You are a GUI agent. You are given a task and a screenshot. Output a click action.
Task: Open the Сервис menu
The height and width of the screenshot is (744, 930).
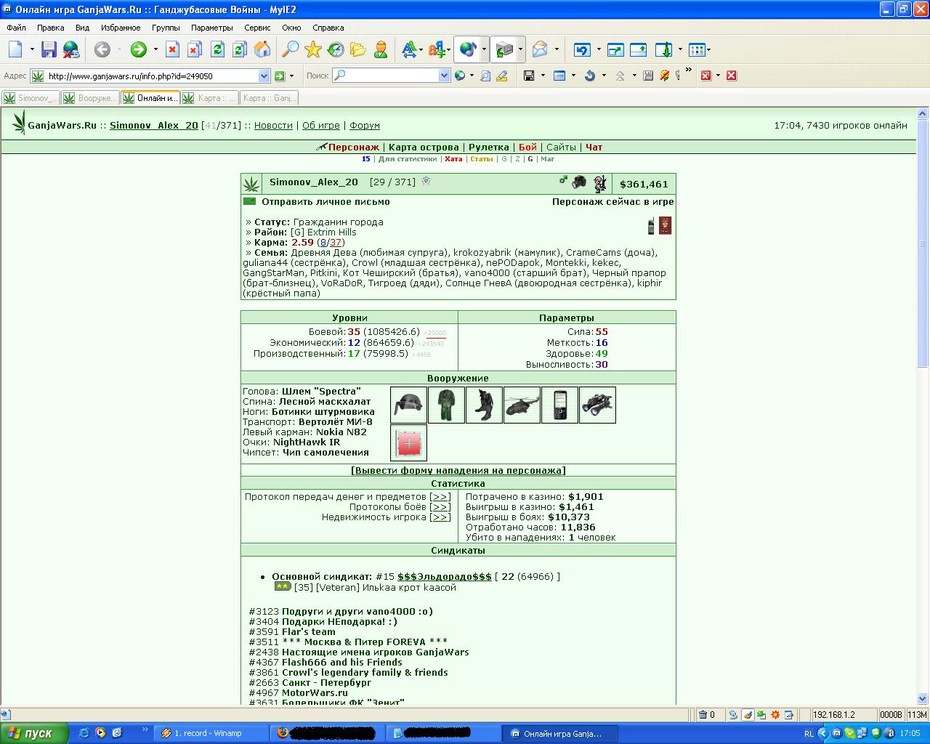(257, 28)
